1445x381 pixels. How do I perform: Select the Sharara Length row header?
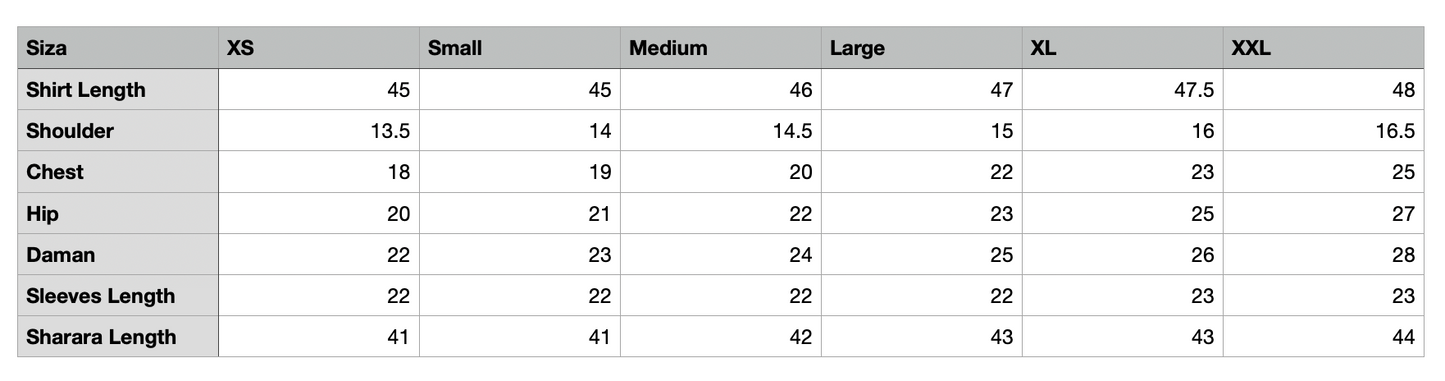click(x=118, y=336)
